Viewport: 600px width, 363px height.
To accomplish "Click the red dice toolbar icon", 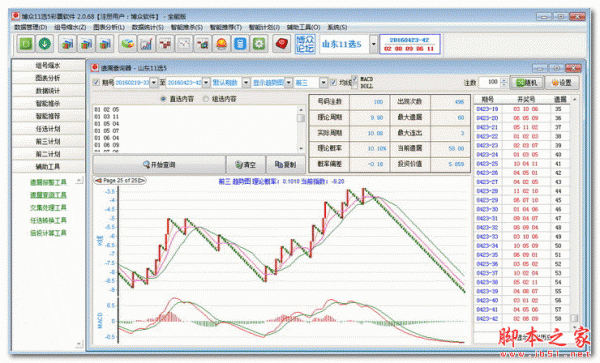I will tap(282, 44).
